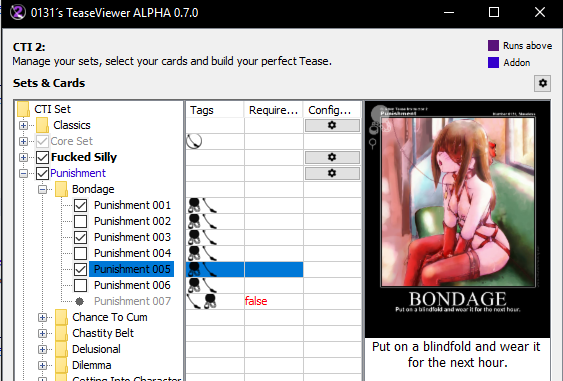The image size is (563, 381).
Task: Click the purple Runs above color swatch
Action: 493,46
